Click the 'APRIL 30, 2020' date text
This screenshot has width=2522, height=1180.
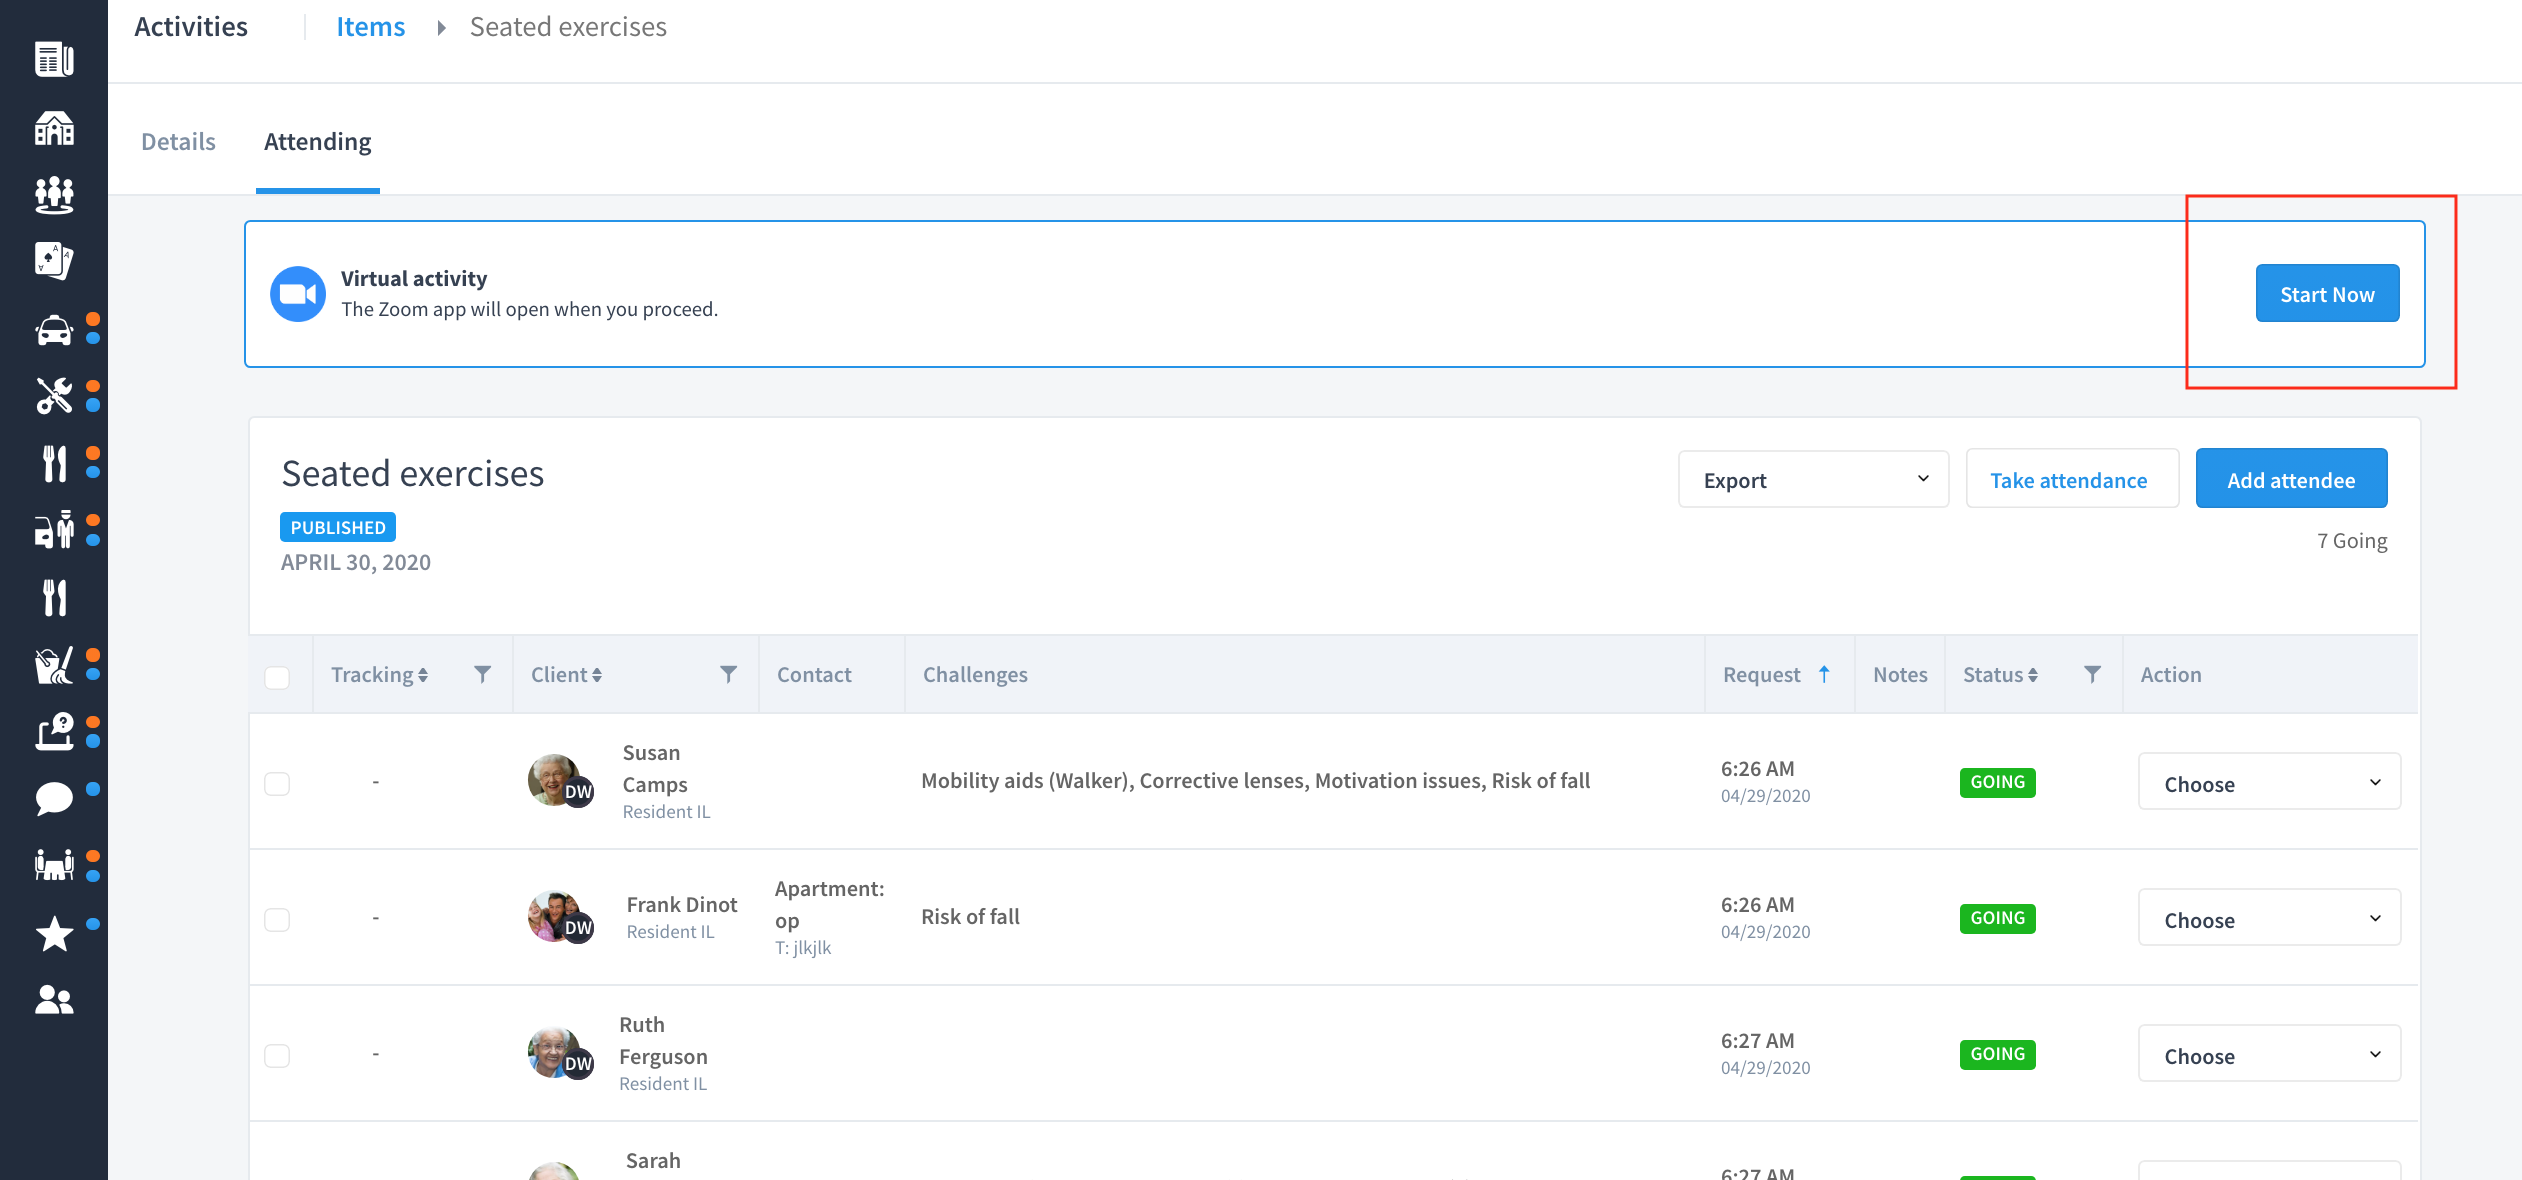[x=356, y=562]
